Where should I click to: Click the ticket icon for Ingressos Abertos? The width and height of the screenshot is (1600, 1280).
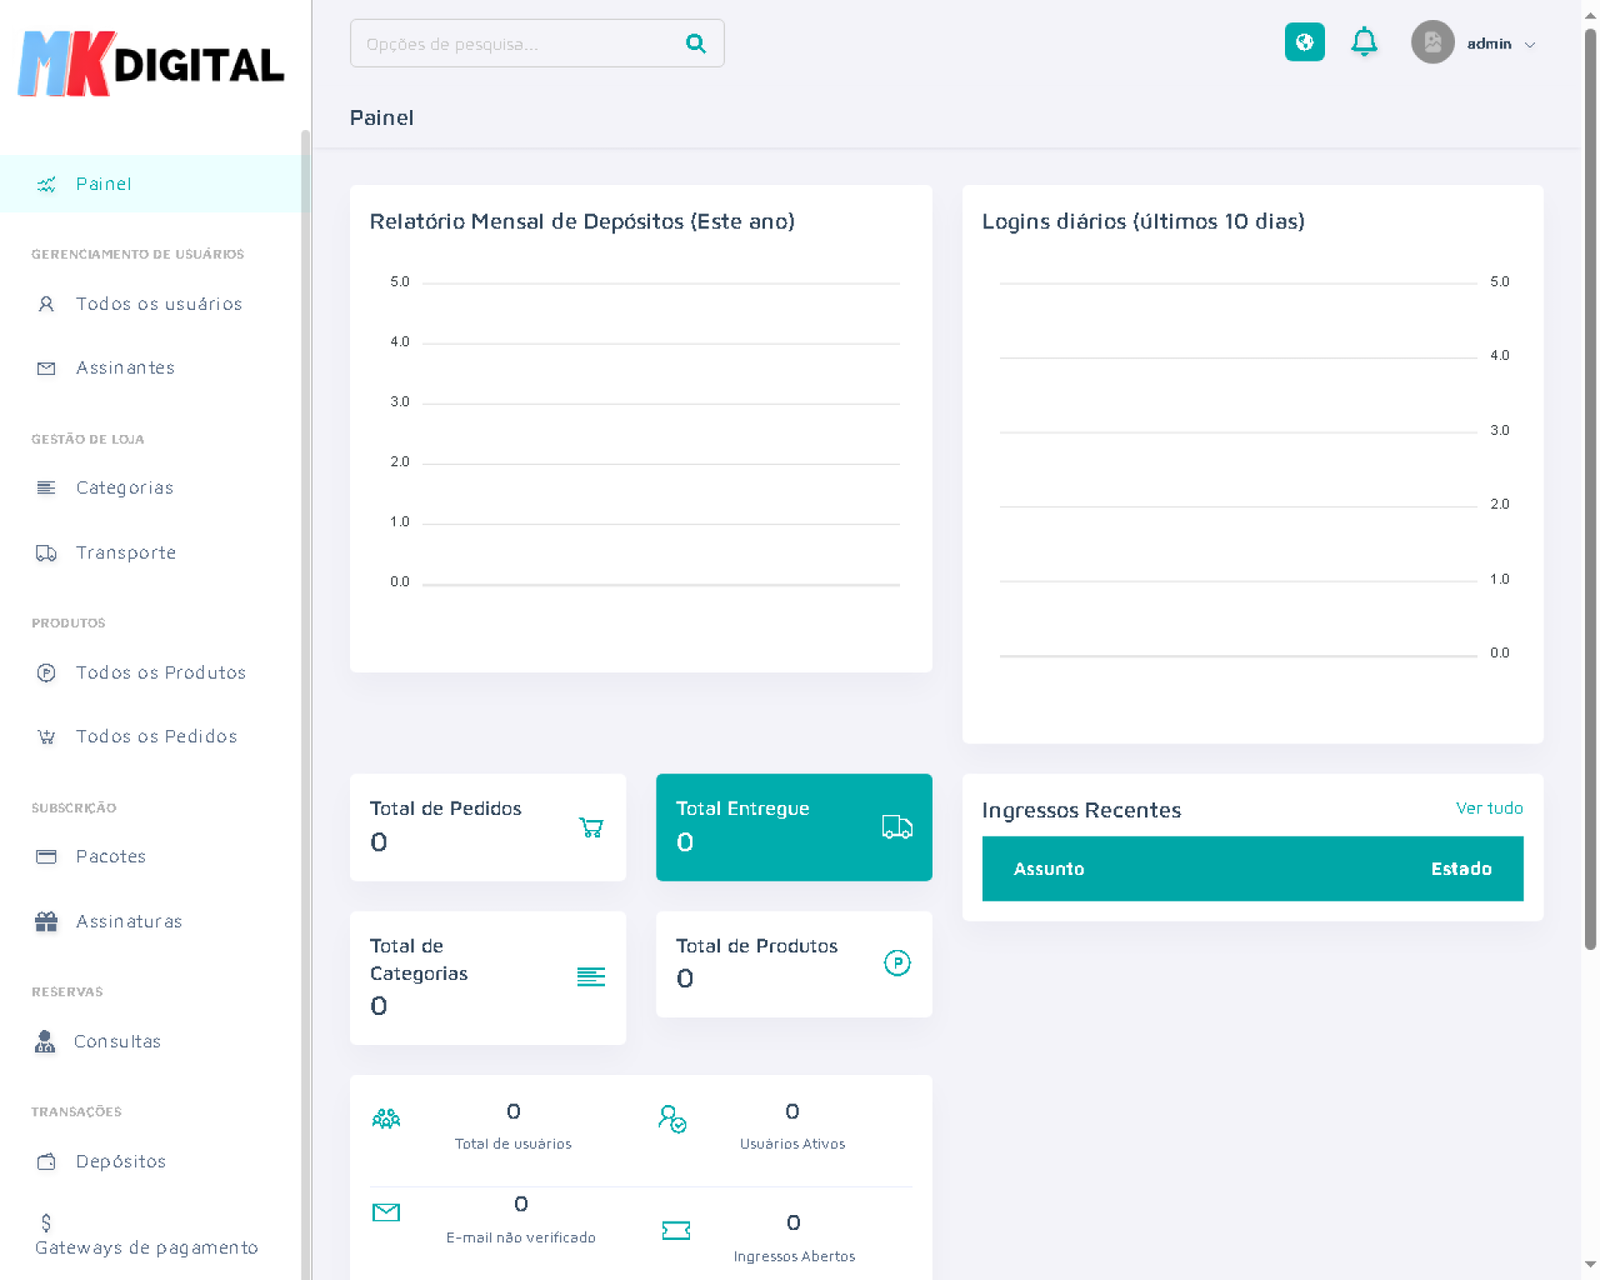pos(676,1230)
